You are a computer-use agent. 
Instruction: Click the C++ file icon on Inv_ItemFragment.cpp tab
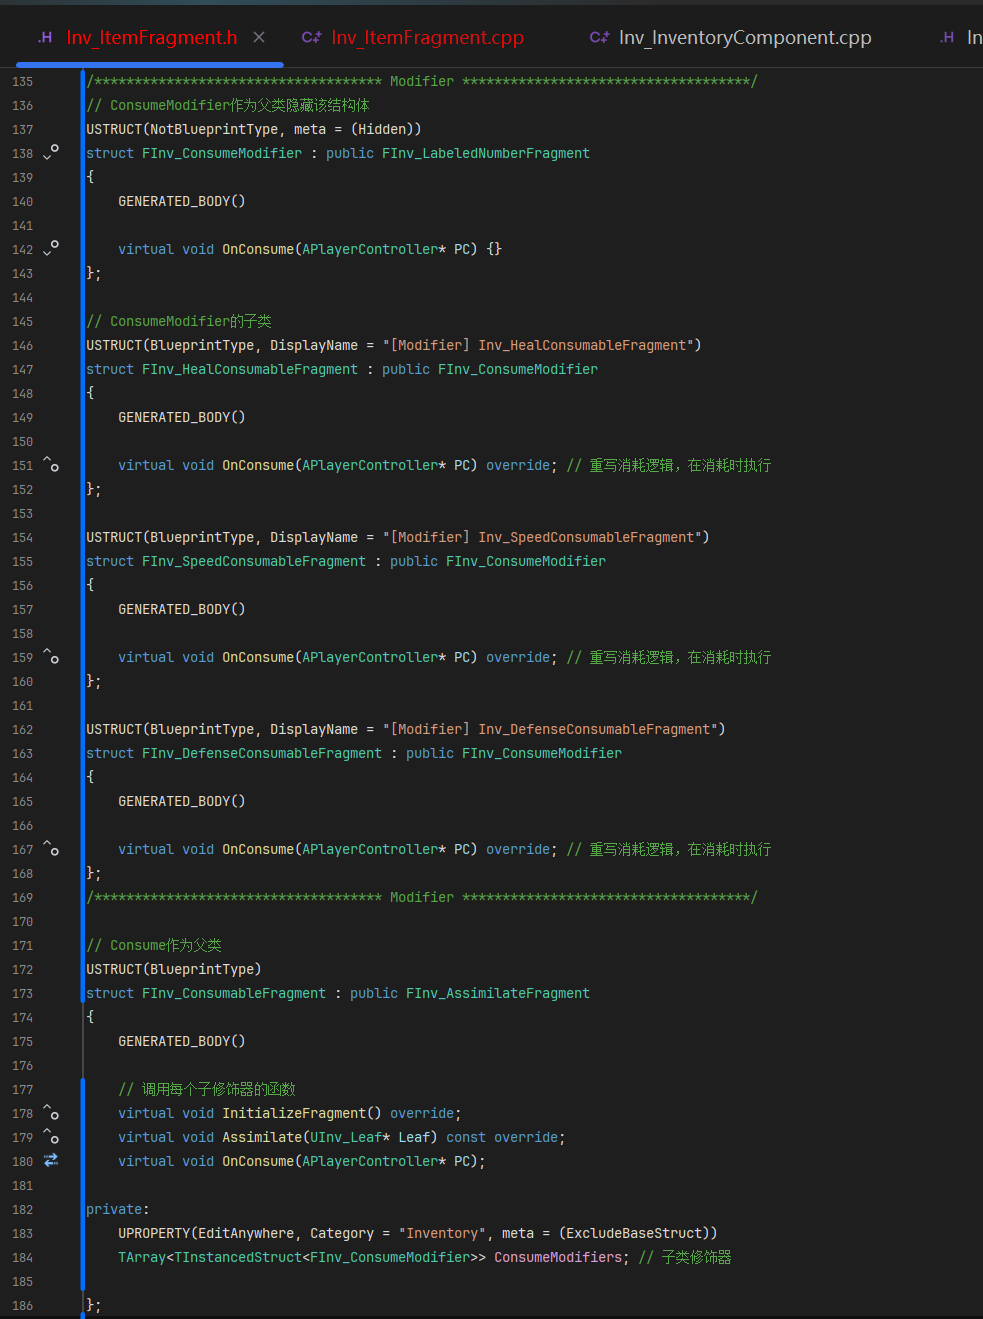coord(311,37)
